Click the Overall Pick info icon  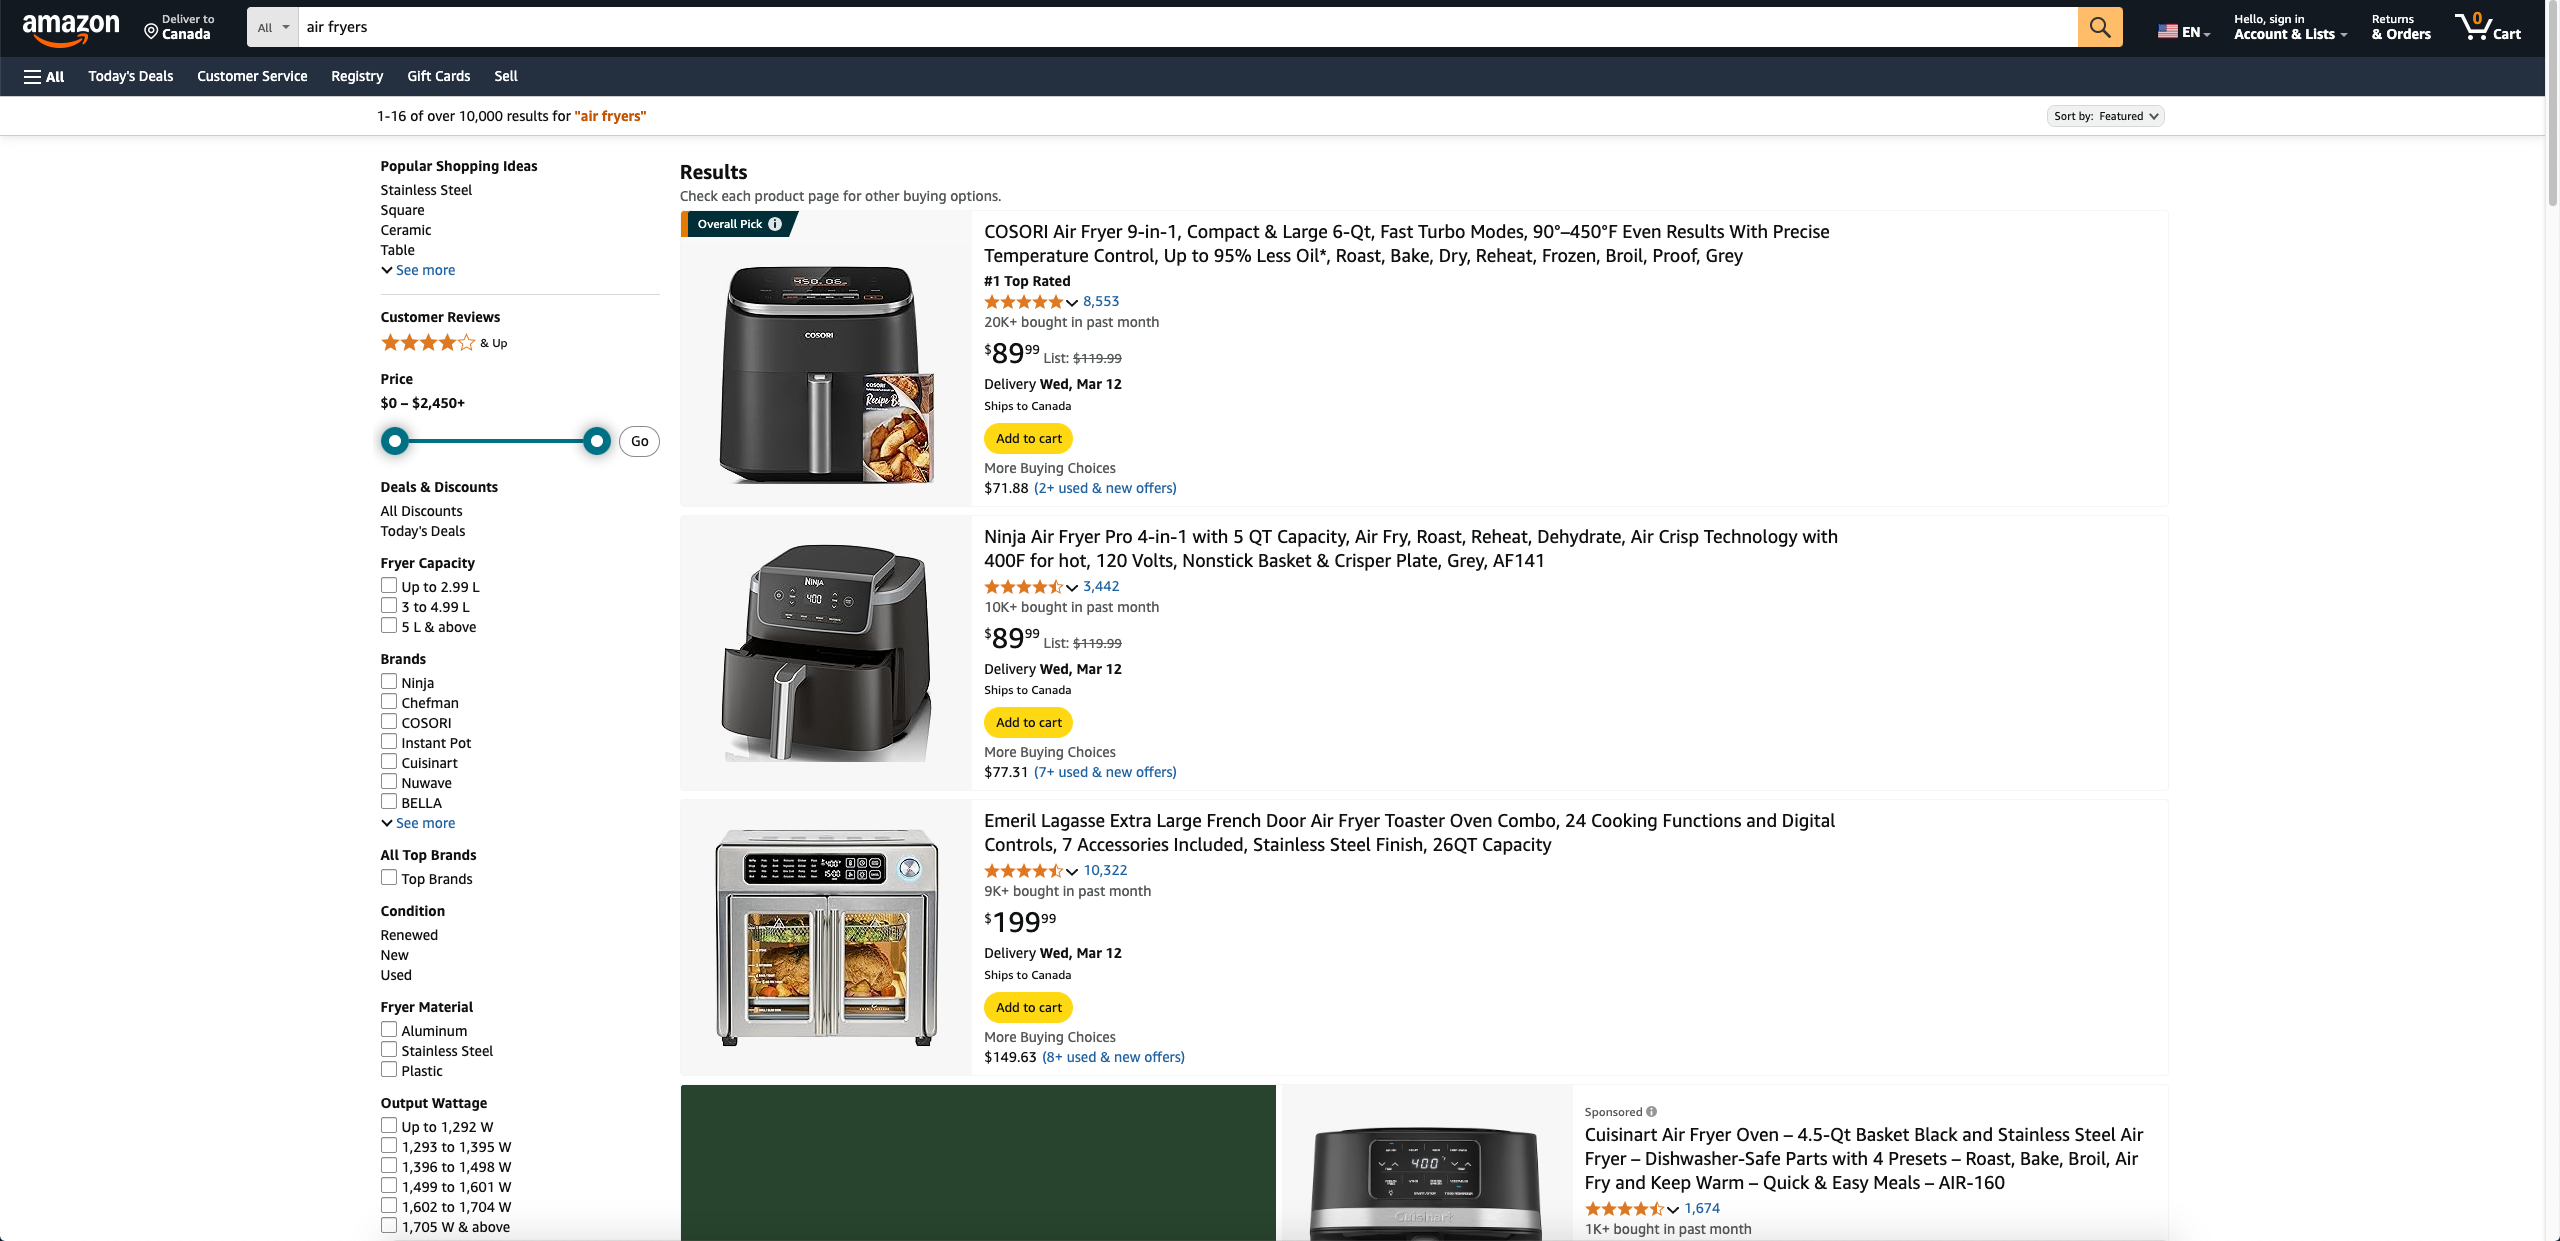point(775,224)
